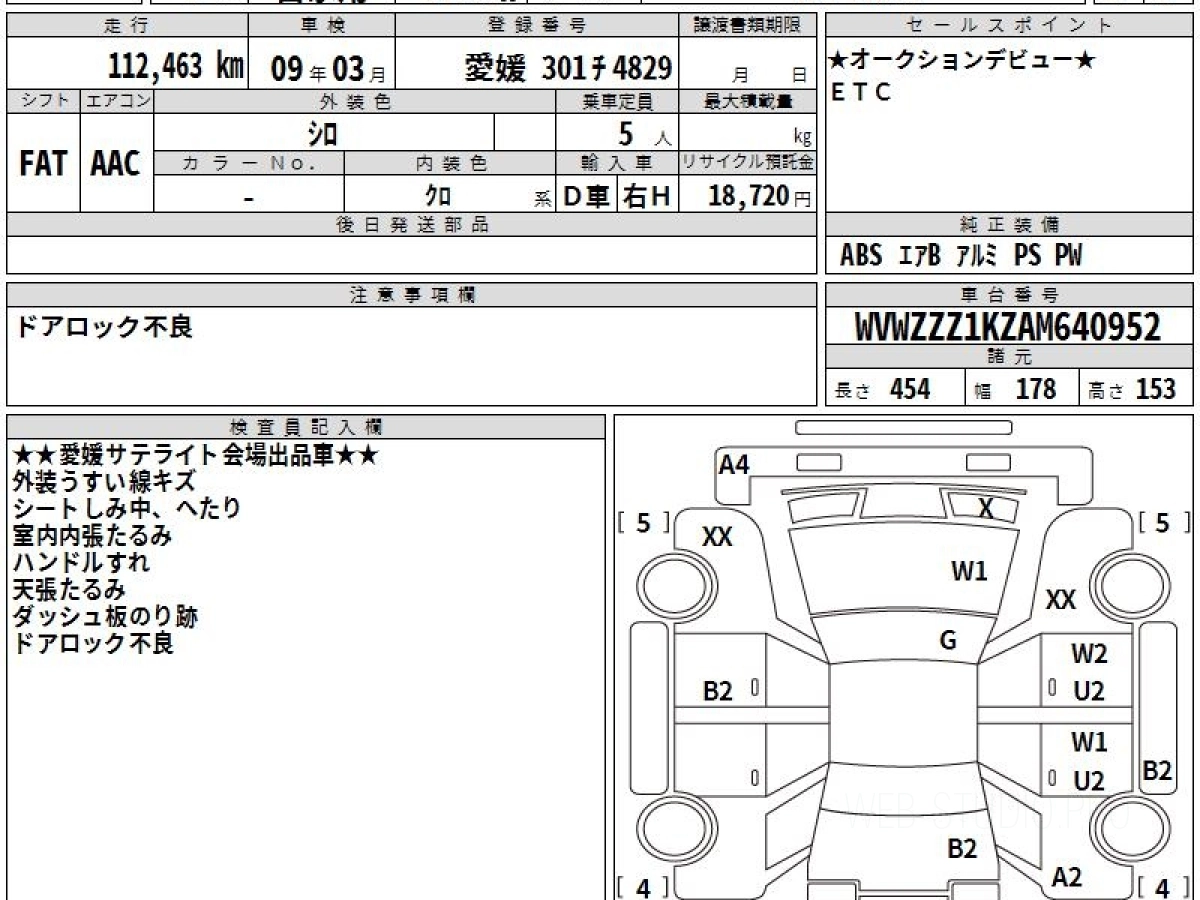
Task: Click the 天張たるみ note
Action: pyautogui.click(x=69, y=590)
